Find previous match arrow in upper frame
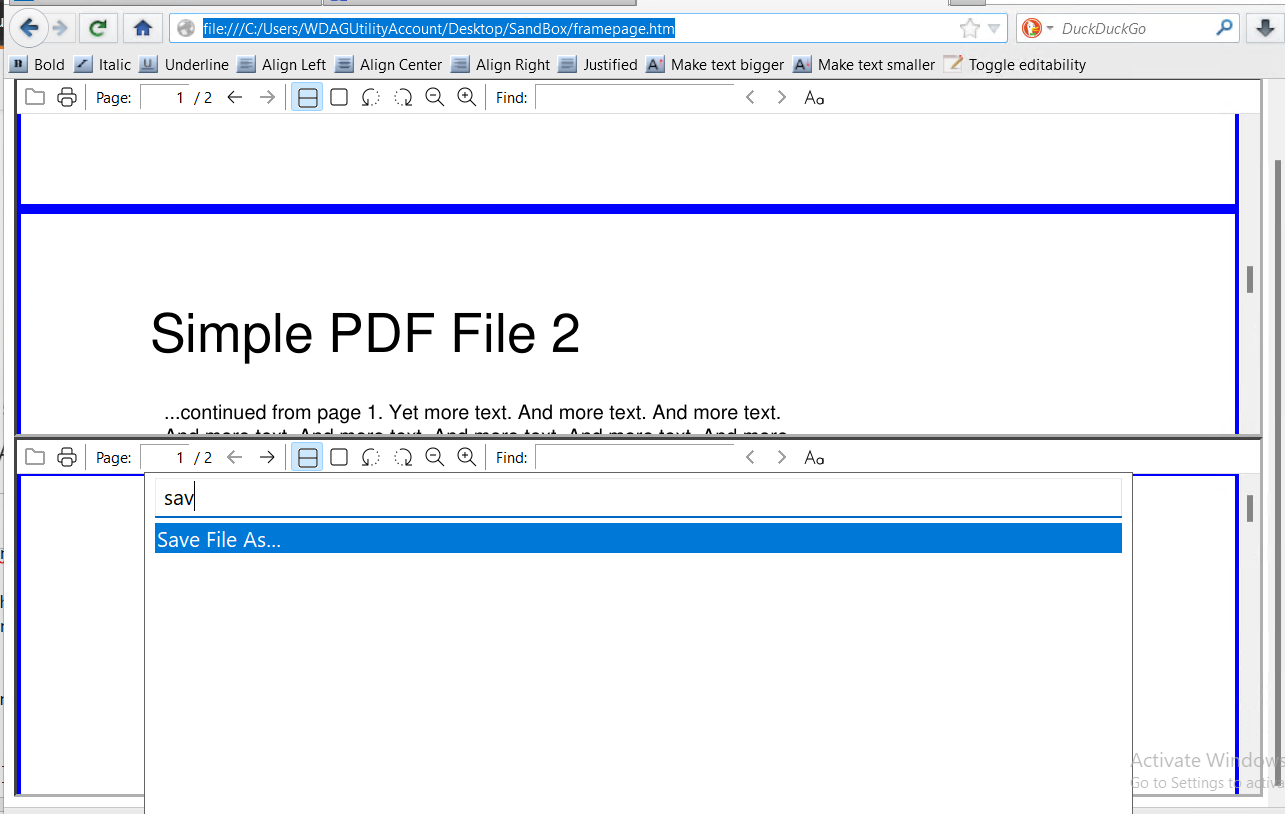1285x814 pixels. [750, 97]
